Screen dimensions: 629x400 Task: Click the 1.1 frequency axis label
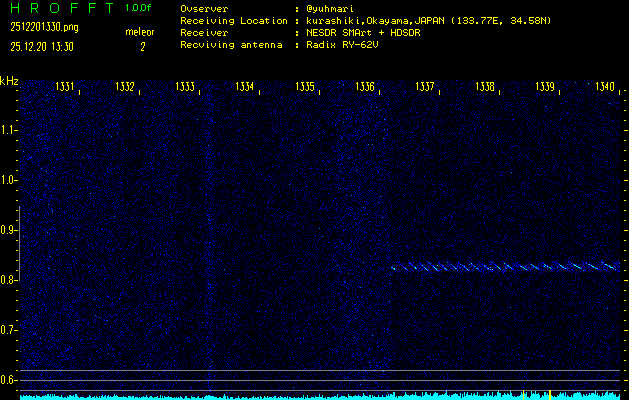(9, 130)
